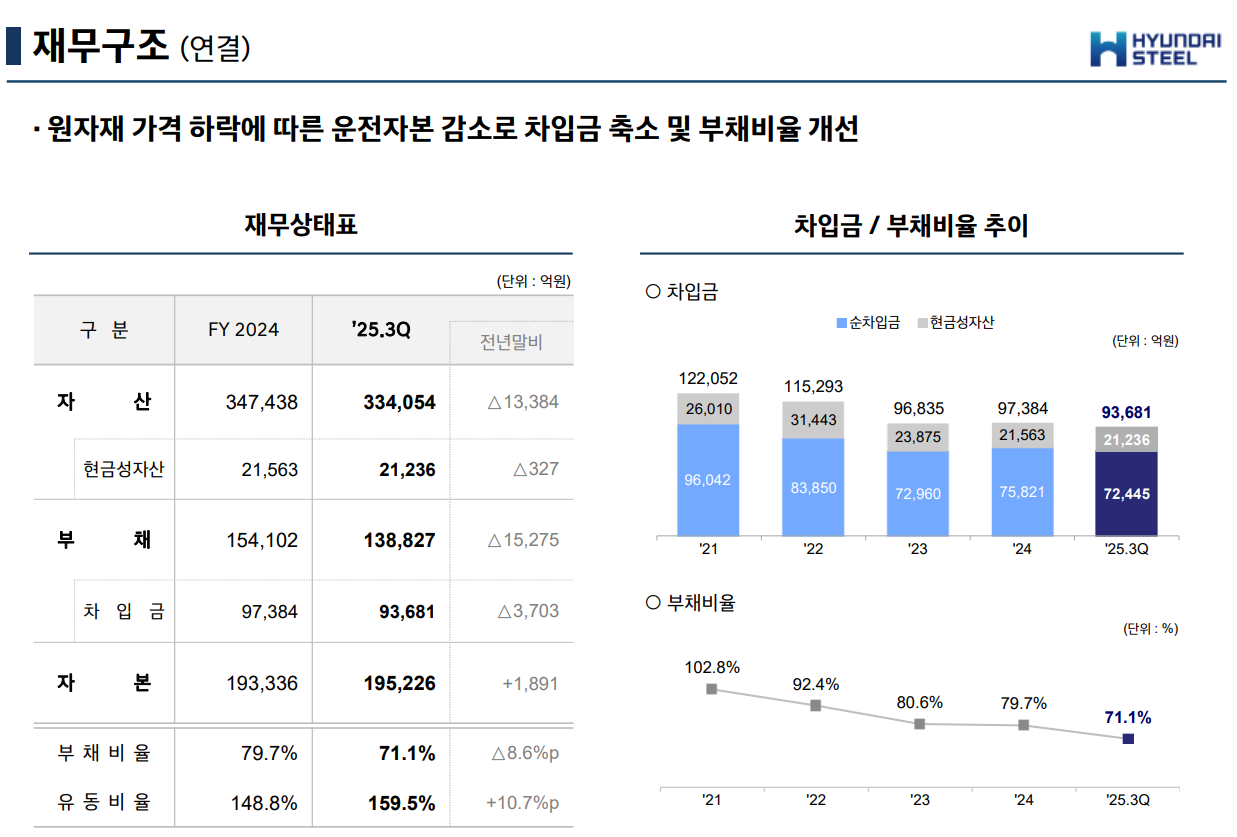Select the dark navy 71.1% marker
Screen dimensions: 1237x837
1128,739
